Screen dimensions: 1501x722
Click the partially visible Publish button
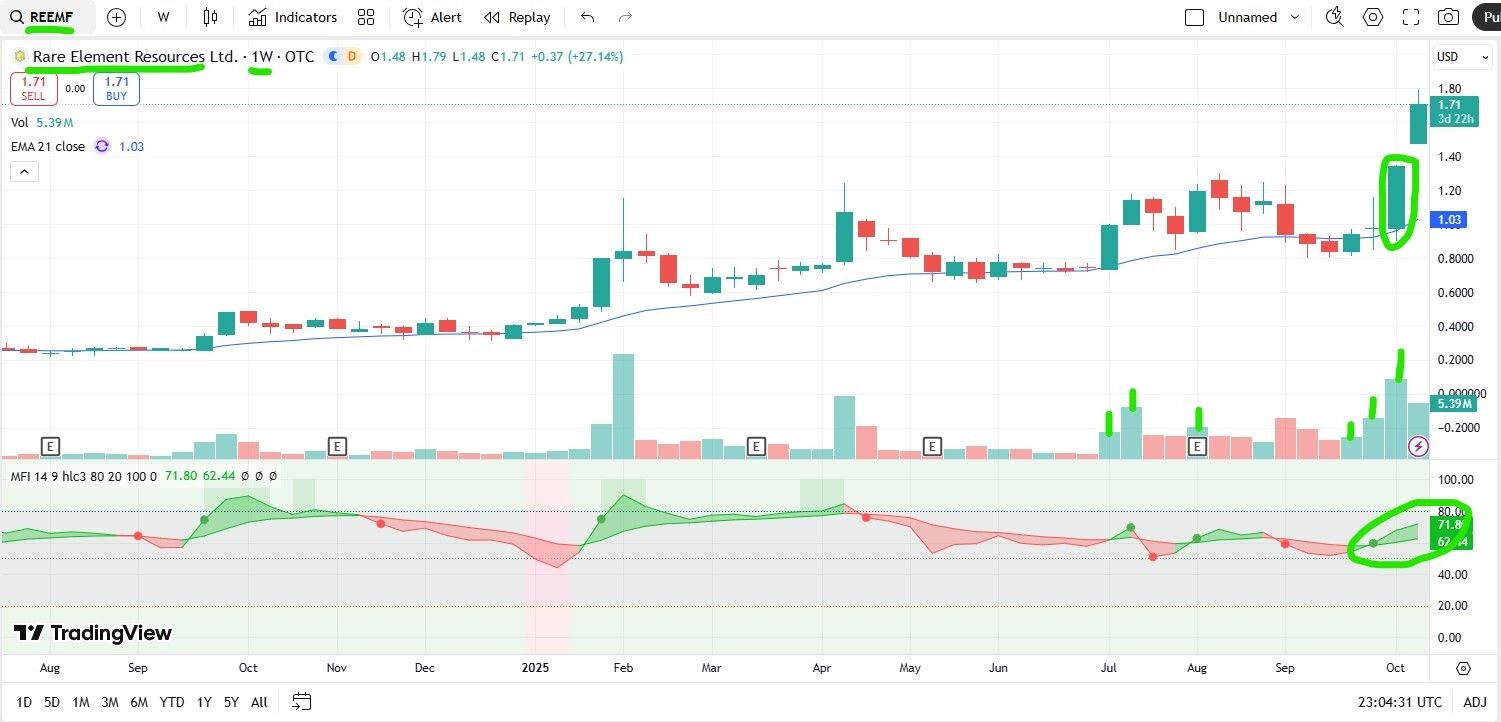point(1486,17)
